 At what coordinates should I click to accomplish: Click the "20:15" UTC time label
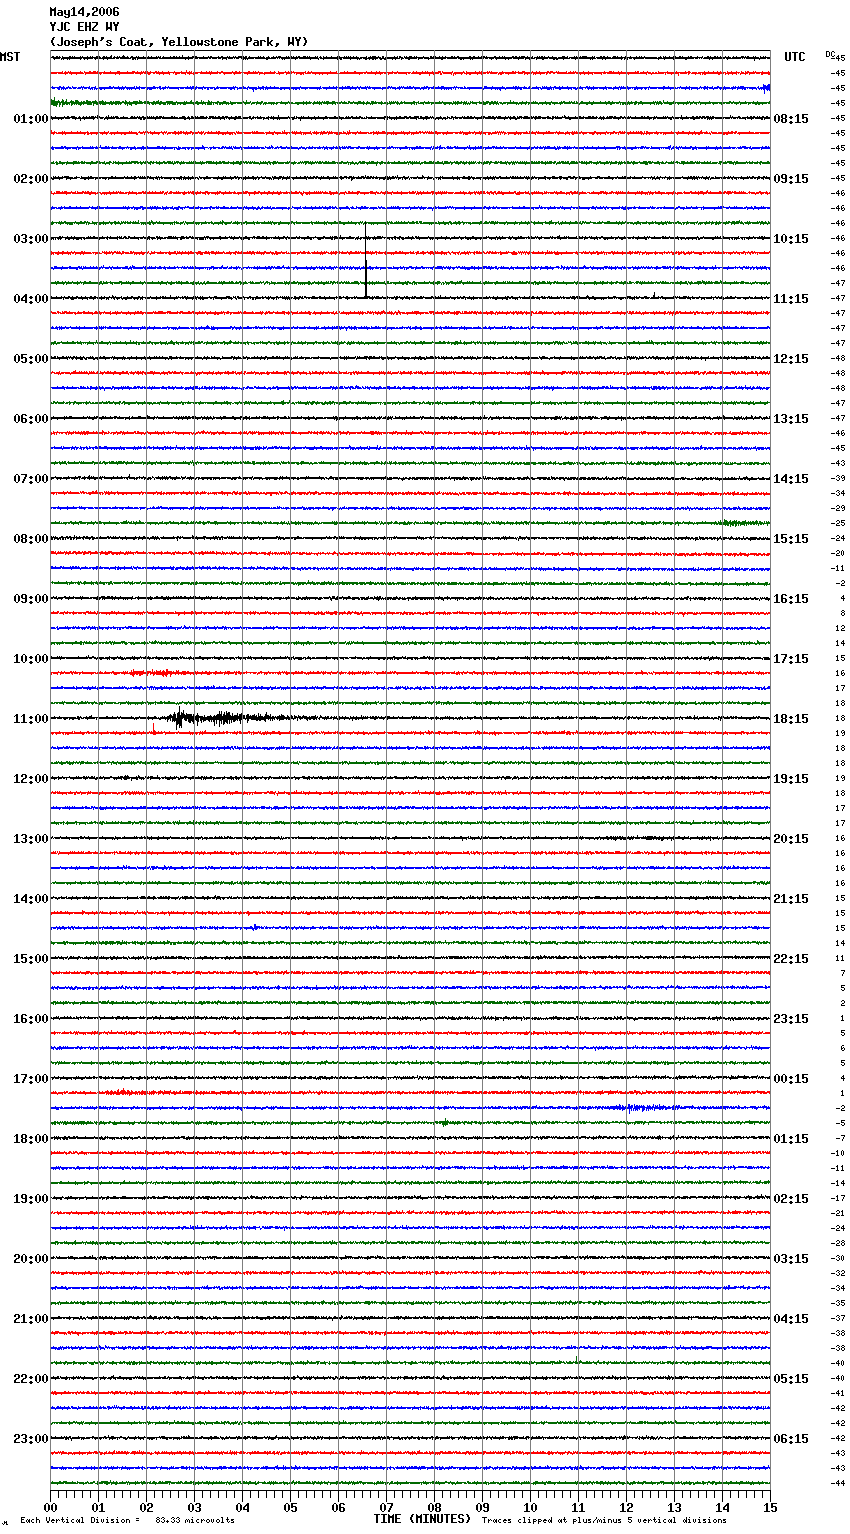pos(791,839)
